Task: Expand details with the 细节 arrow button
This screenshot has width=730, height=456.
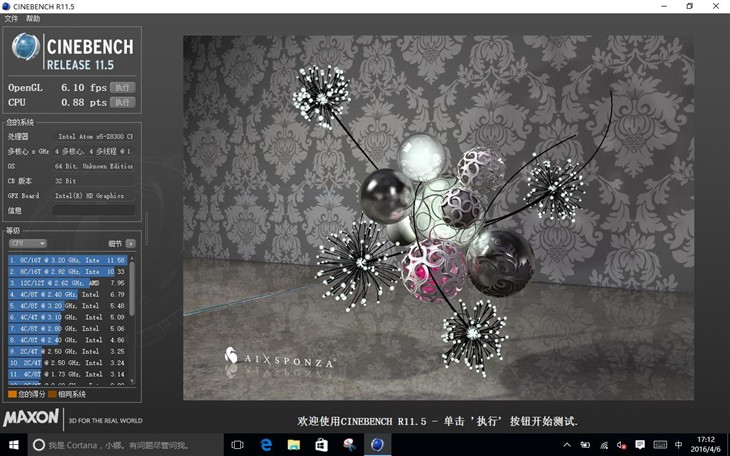Action: (131, 243)
